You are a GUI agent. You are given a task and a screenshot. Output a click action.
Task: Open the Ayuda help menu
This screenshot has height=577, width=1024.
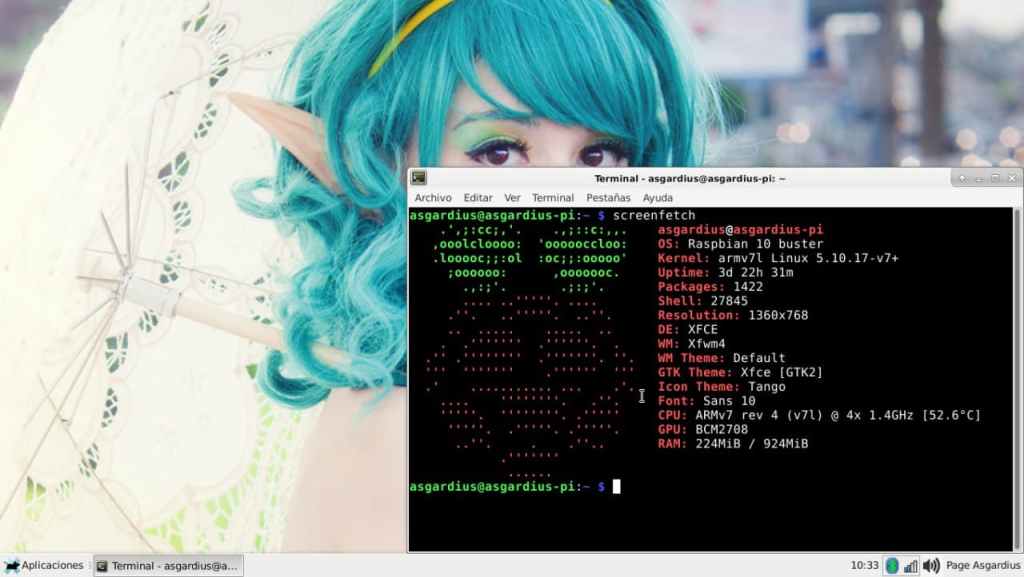point(657,198)
